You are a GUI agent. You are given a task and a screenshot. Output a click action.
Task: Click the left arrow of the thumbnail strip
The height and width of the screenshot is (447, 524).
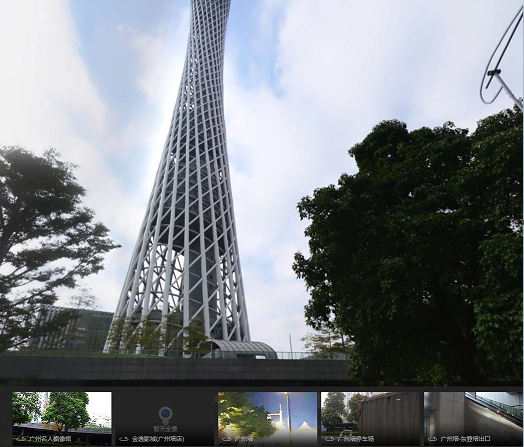point(4,419)
